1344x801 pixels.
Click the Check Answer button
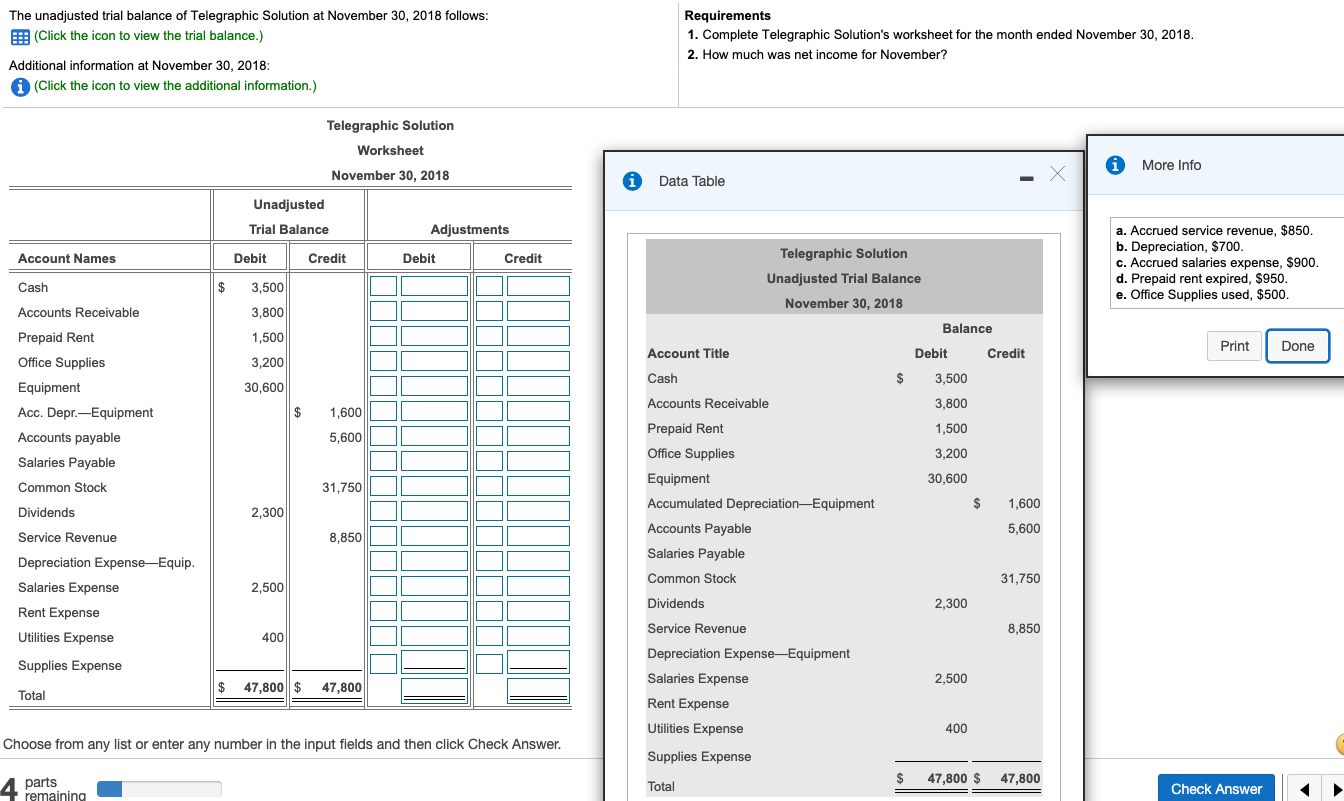point(1216,789)
